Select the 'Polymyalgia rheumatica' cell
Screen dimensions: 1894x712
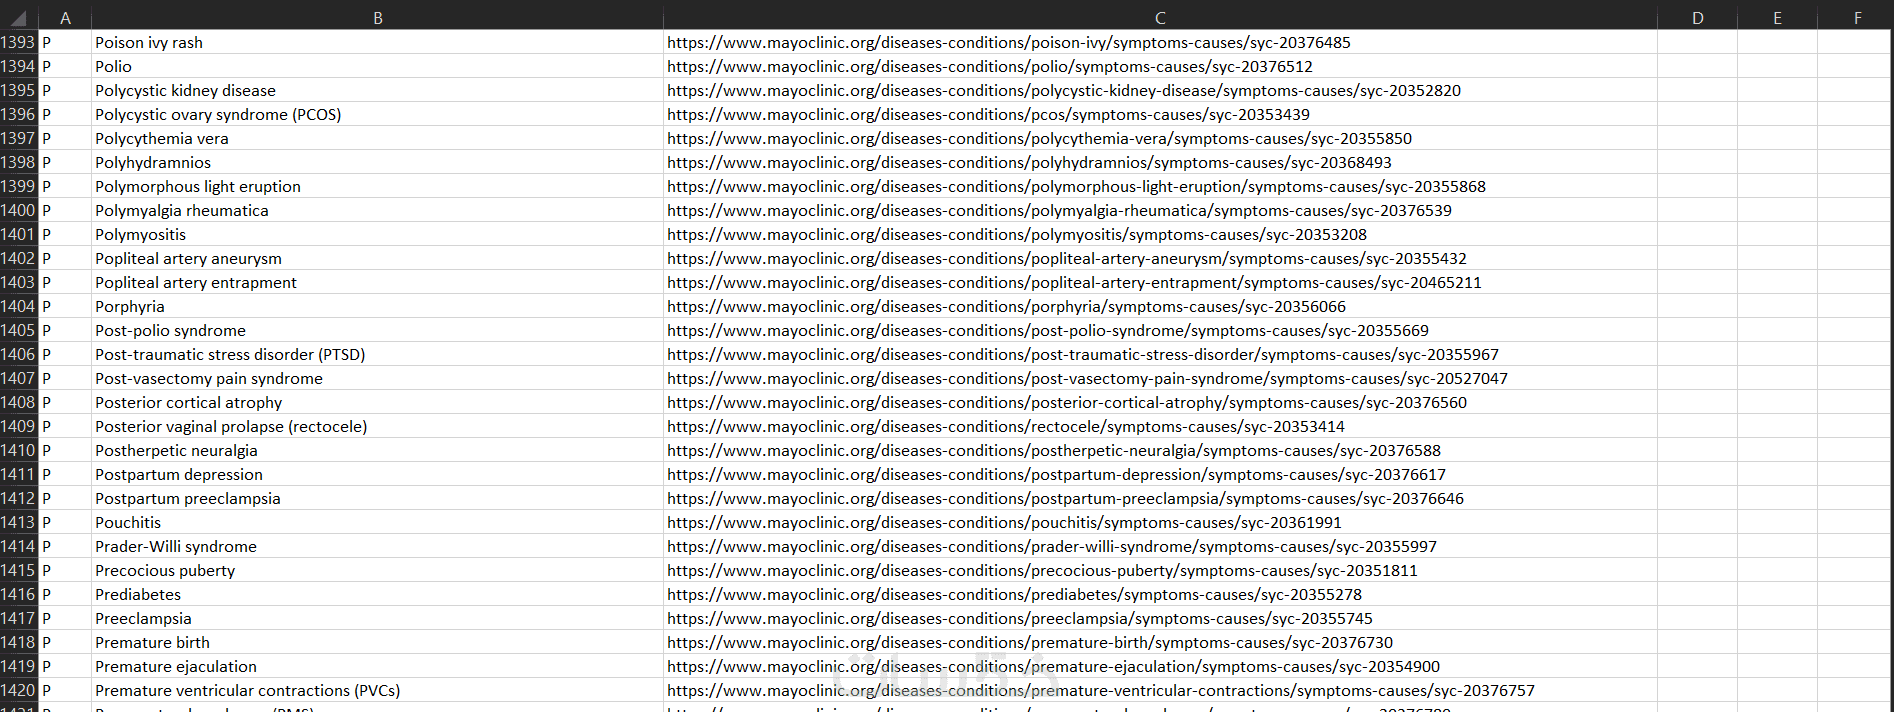click(377, 210)
